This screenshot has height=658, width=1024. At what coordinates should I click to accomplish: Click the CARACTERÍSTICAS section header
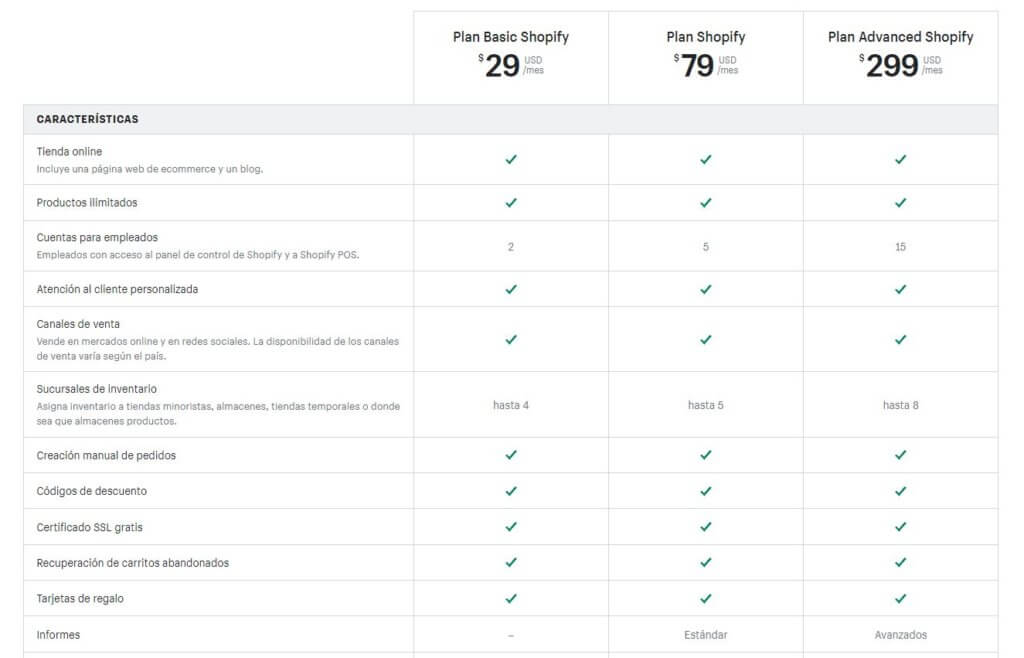(x=88, y=119)
